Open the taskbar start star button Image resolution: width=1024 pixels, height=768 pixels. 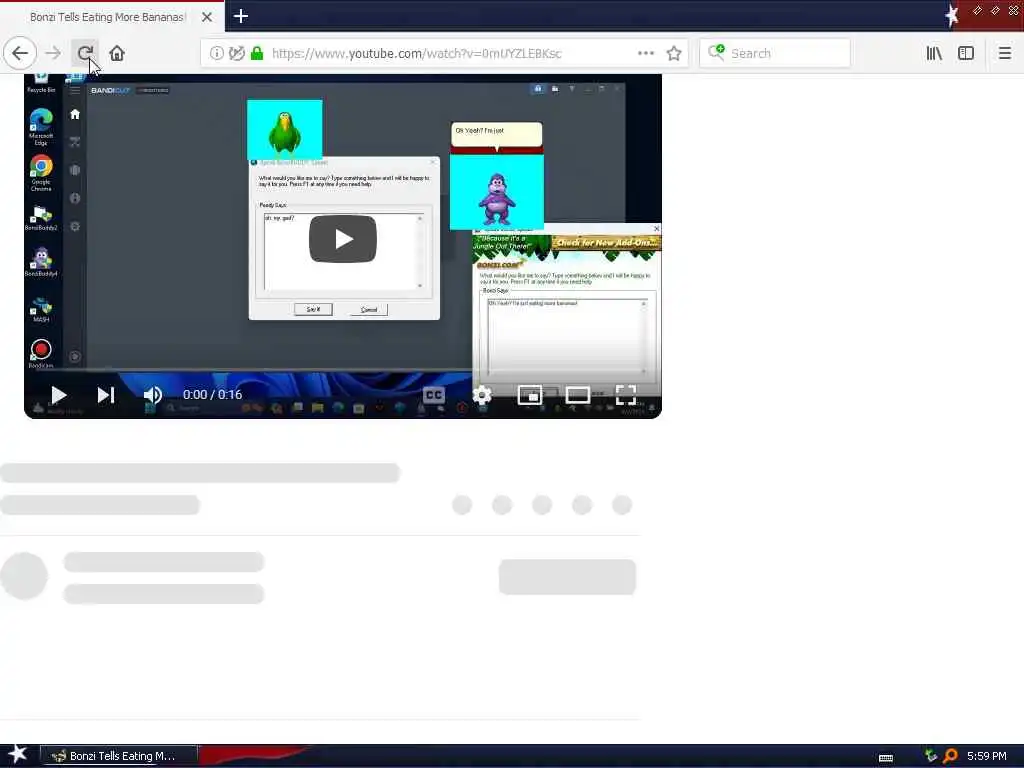click(x=18, y=754)
